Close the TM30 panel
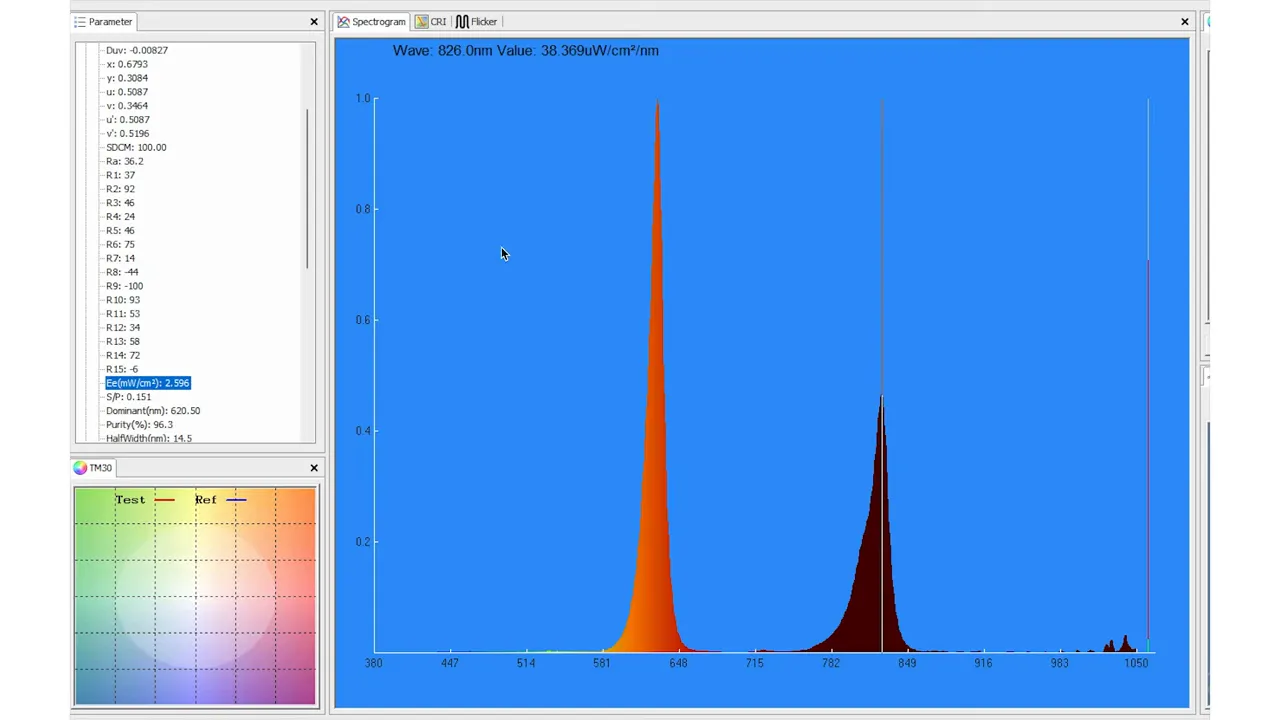This screenshot has width=1280, height=720. click(x=313, y=467)
